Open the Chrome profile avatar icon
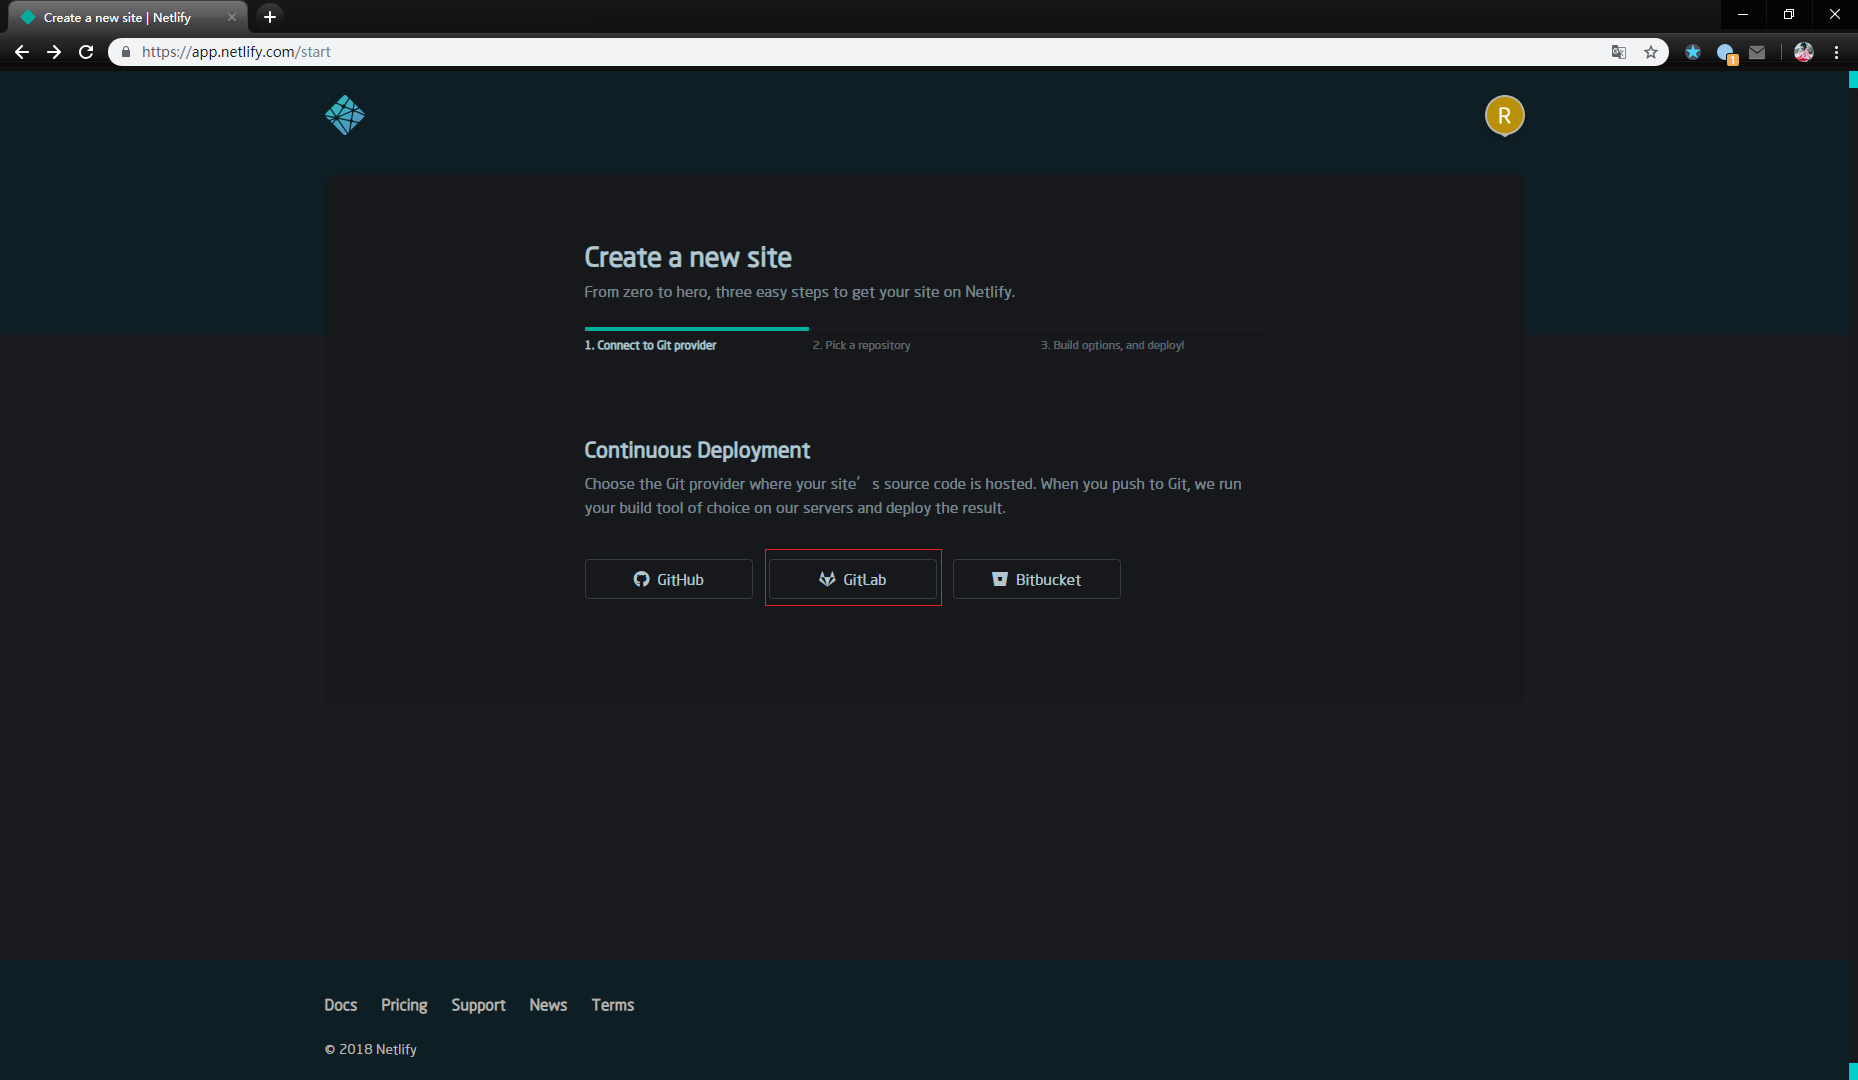 (1803, 52)
